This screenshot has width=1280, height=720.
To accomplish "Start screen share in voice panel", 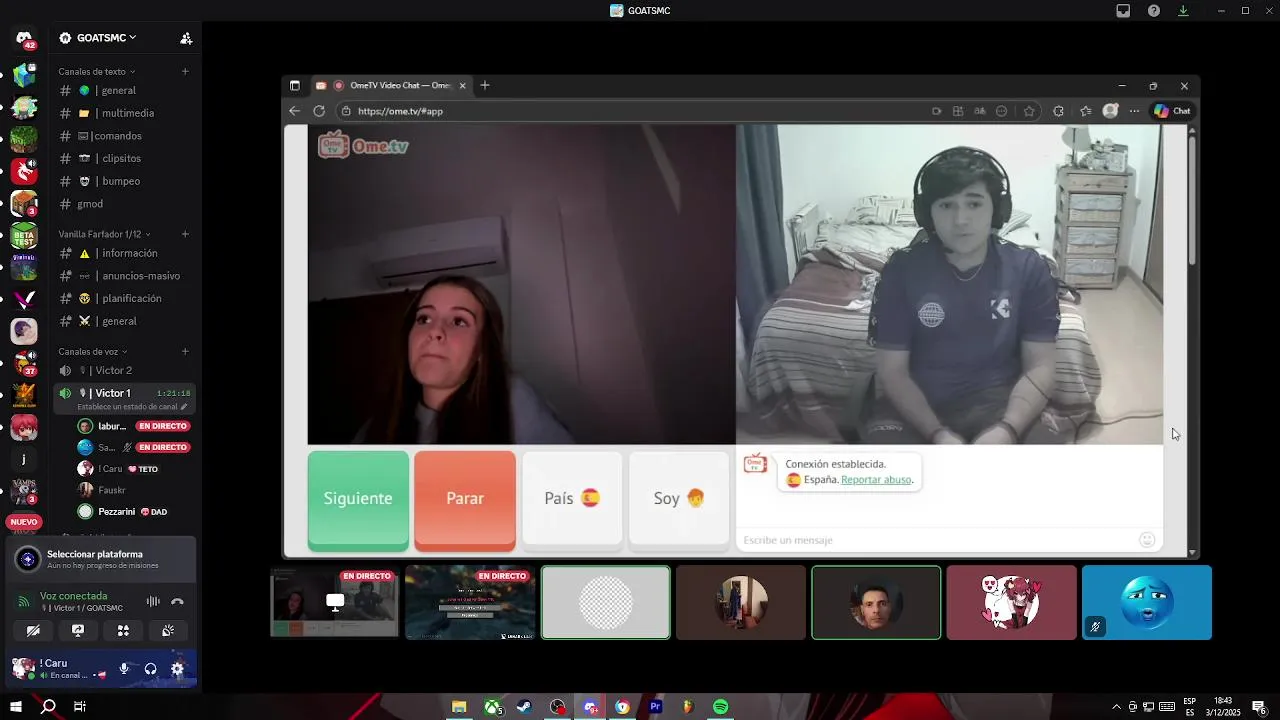I will [x=78, y=630].
